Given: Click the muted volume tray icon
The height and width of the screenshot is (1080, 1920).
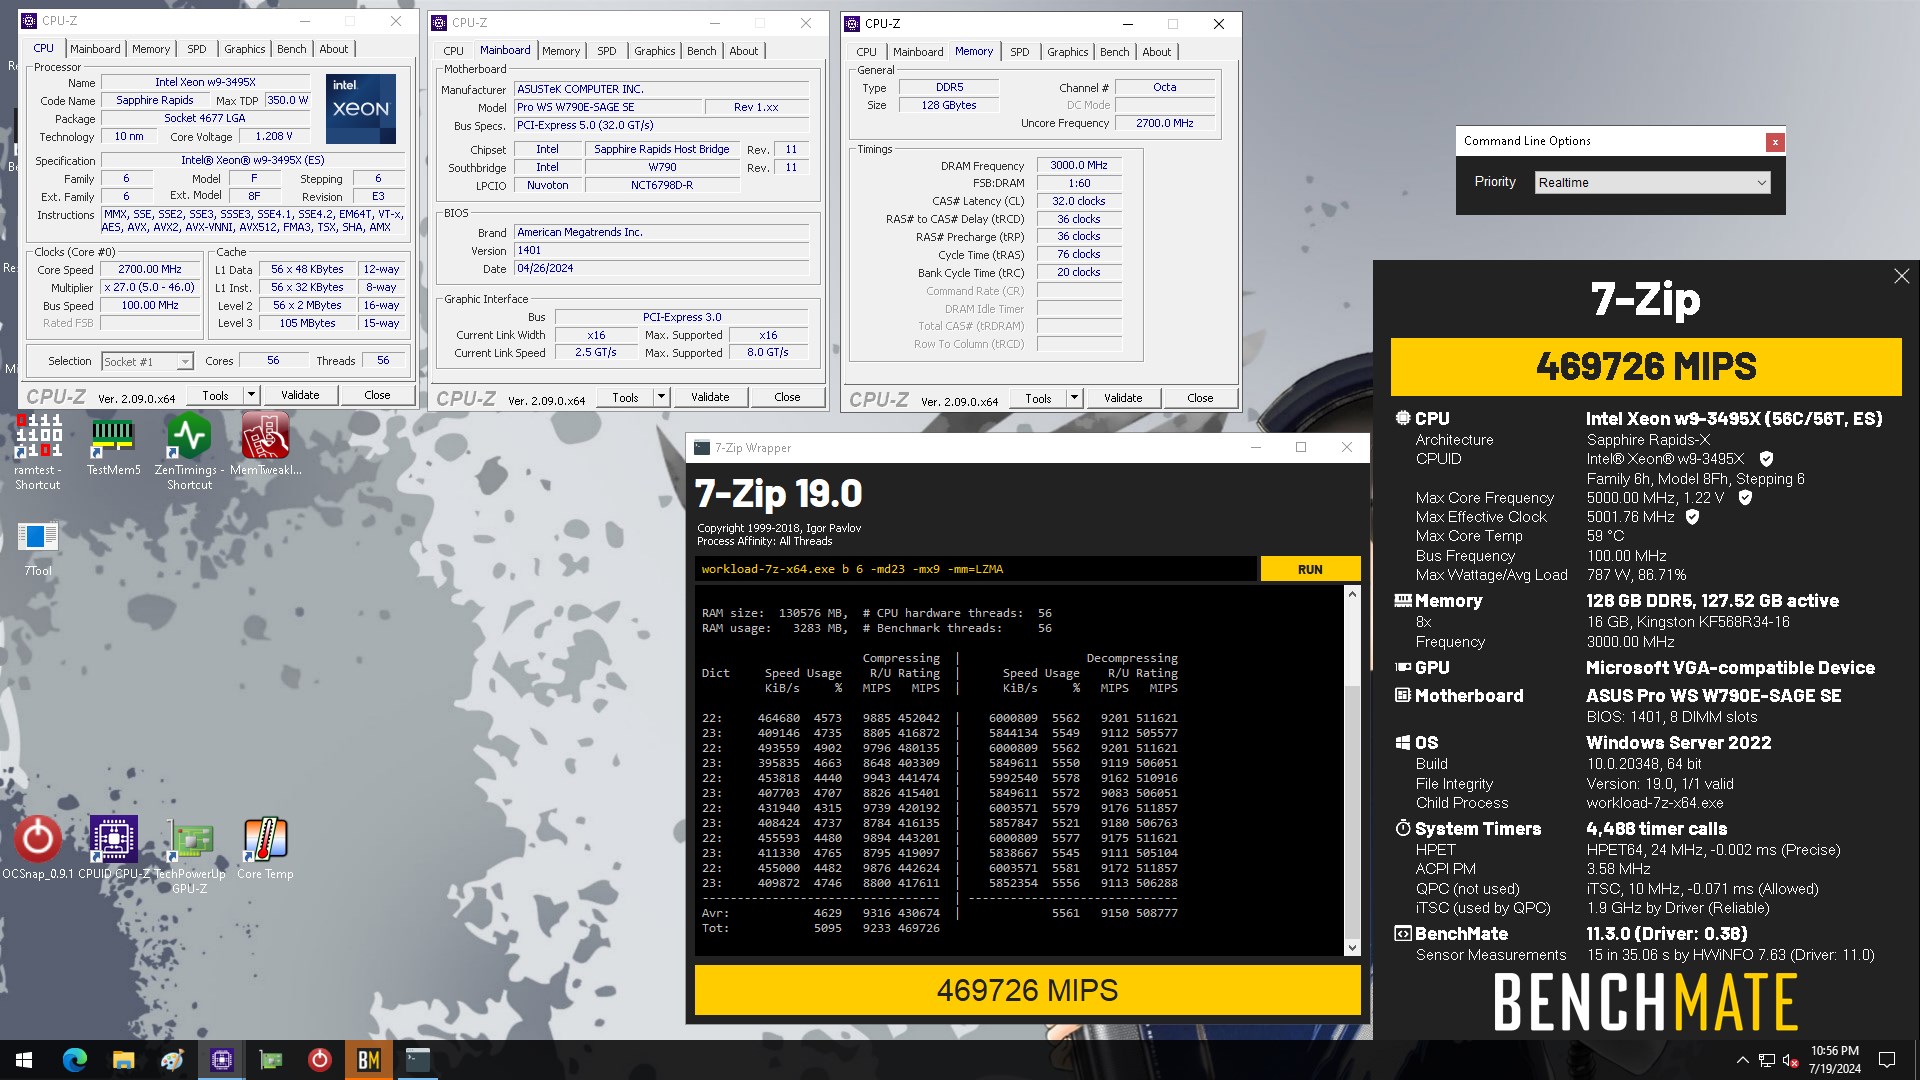Looking at the screenshot, I should (1791, 1060).
